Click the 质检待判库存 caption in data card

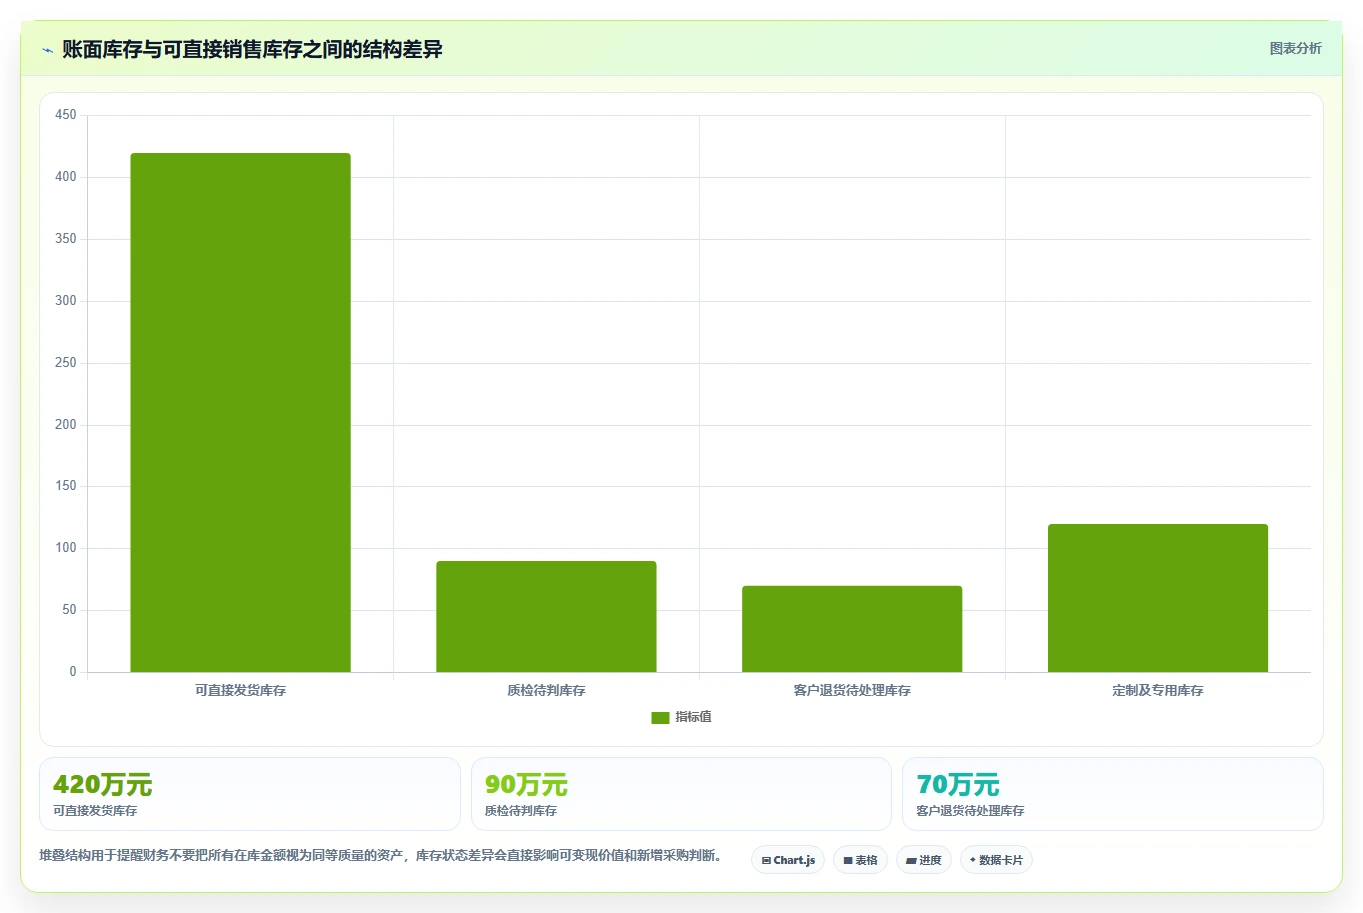(521, 811)
